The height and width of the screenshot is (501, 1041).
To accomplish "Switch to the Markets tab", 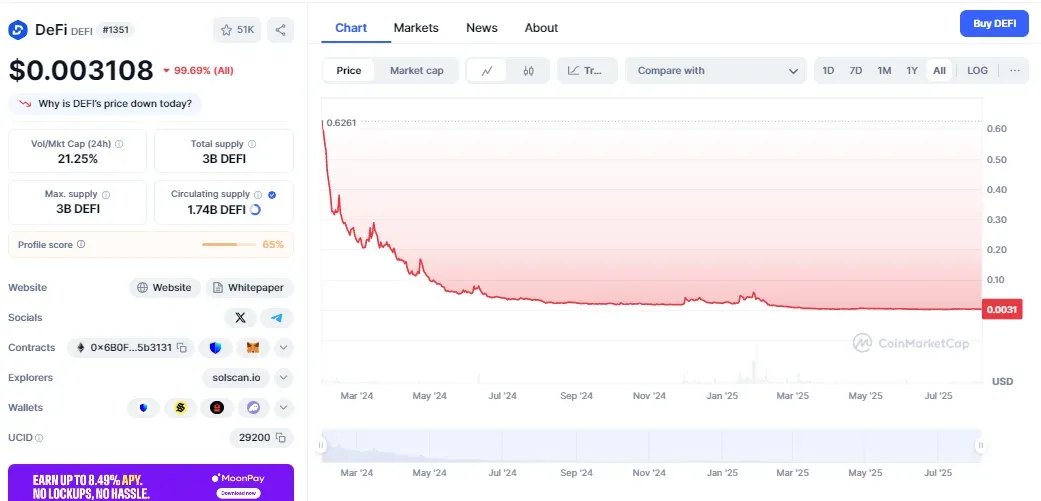I will [x=416, y=28].
